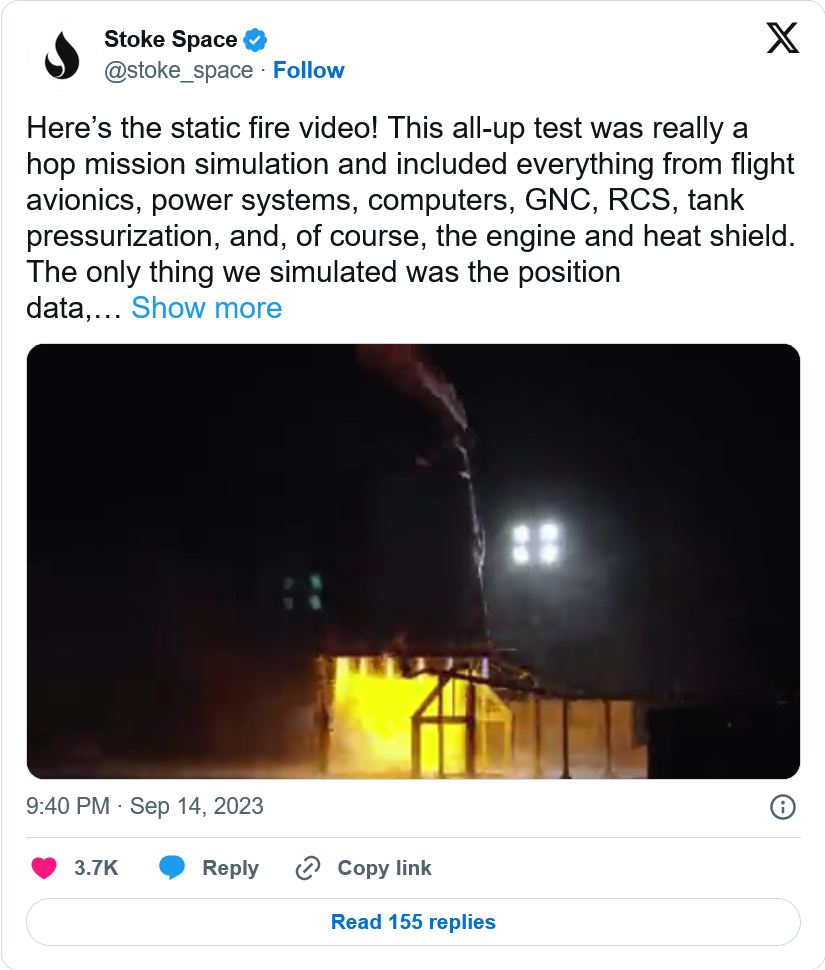
Task: Click the chain link copy icon
Action: click(x=307, y=868)
